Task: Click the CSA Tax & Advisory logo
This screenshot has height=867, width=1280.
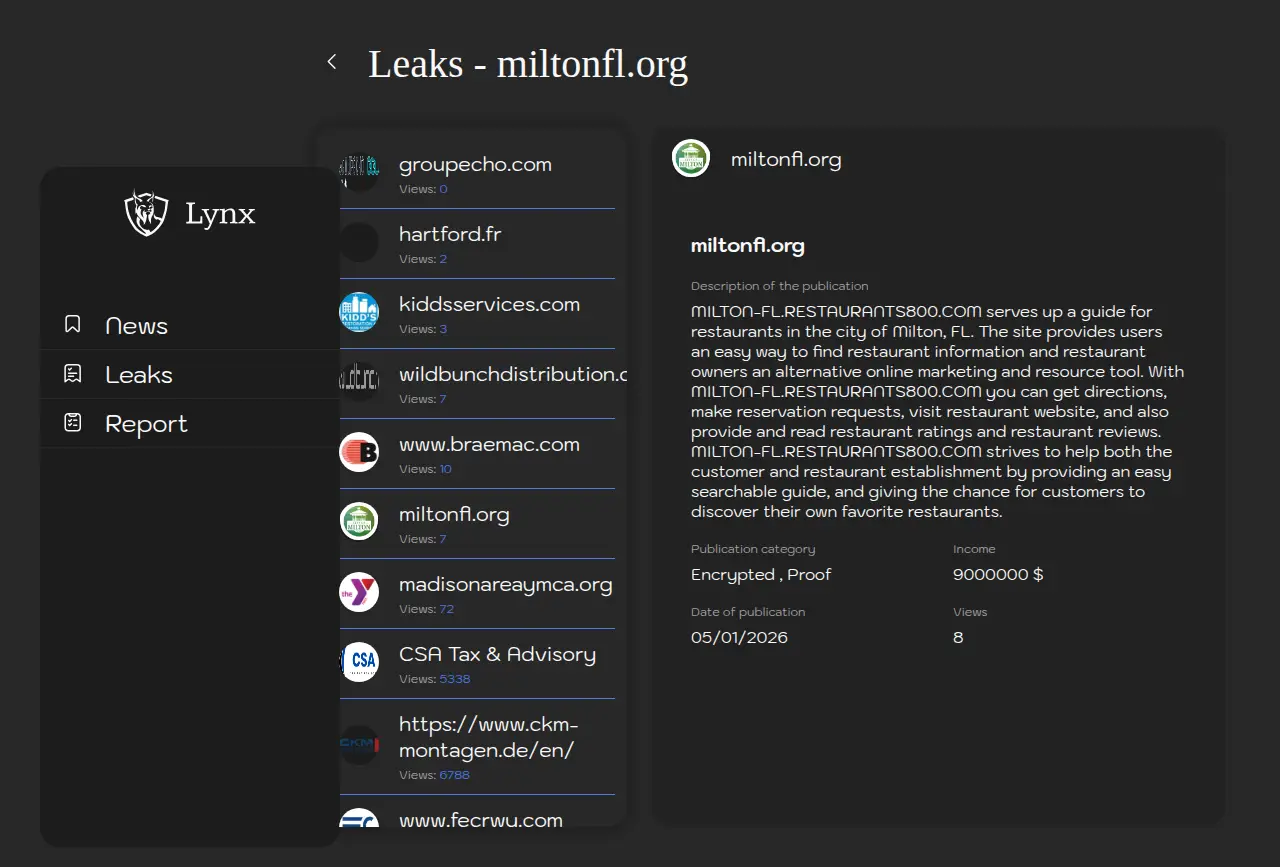Action: [x=359, y=661]
